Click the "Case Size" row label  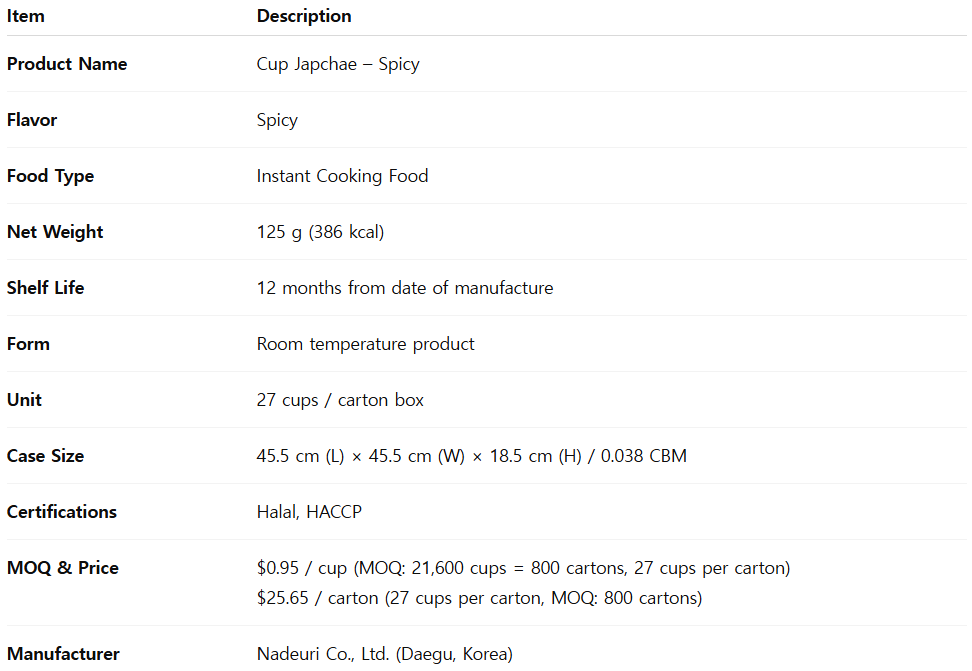pyautogui.click(x=45, y=456)
